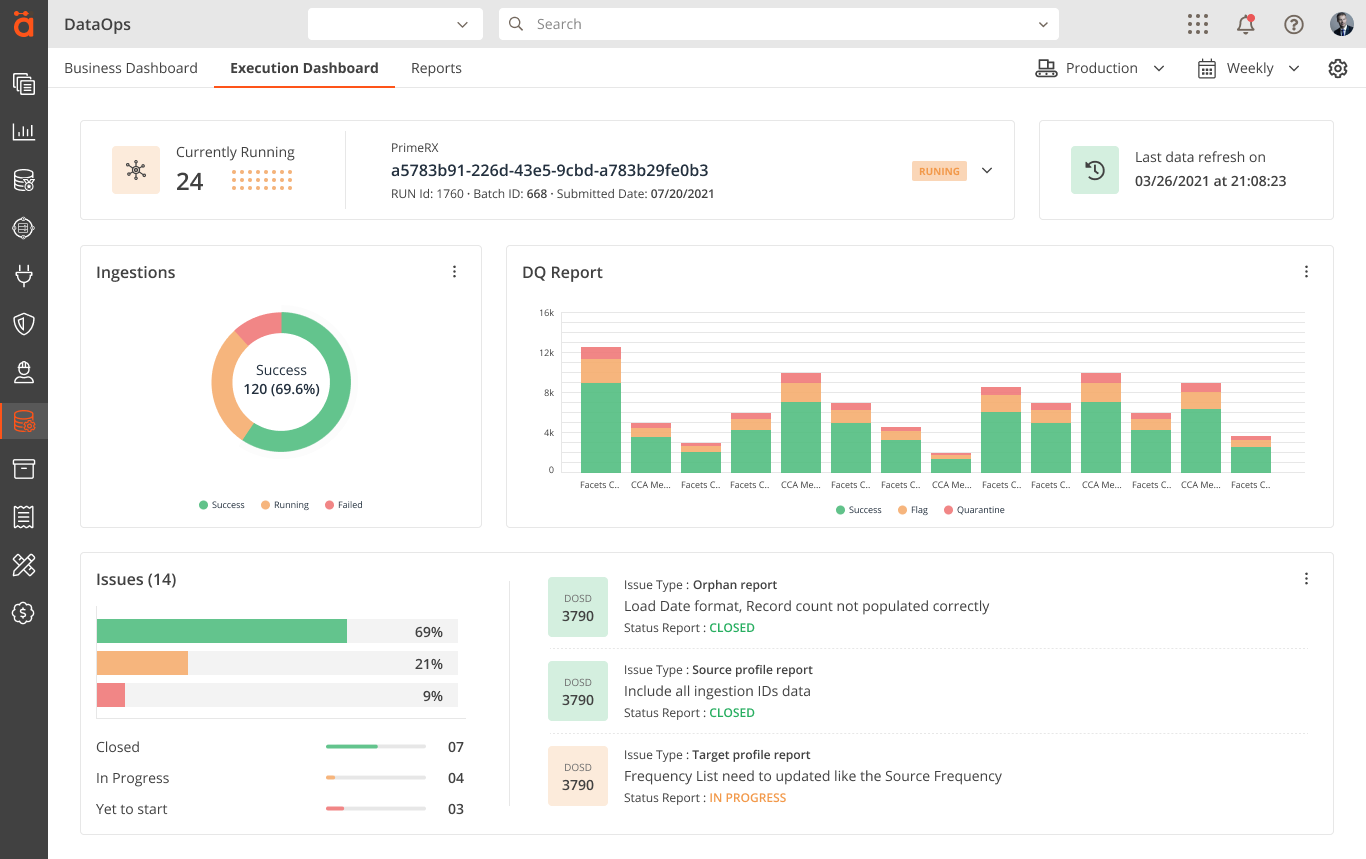Toggle the Quarantine legend in DQ Report

click(x=974, y=510)
